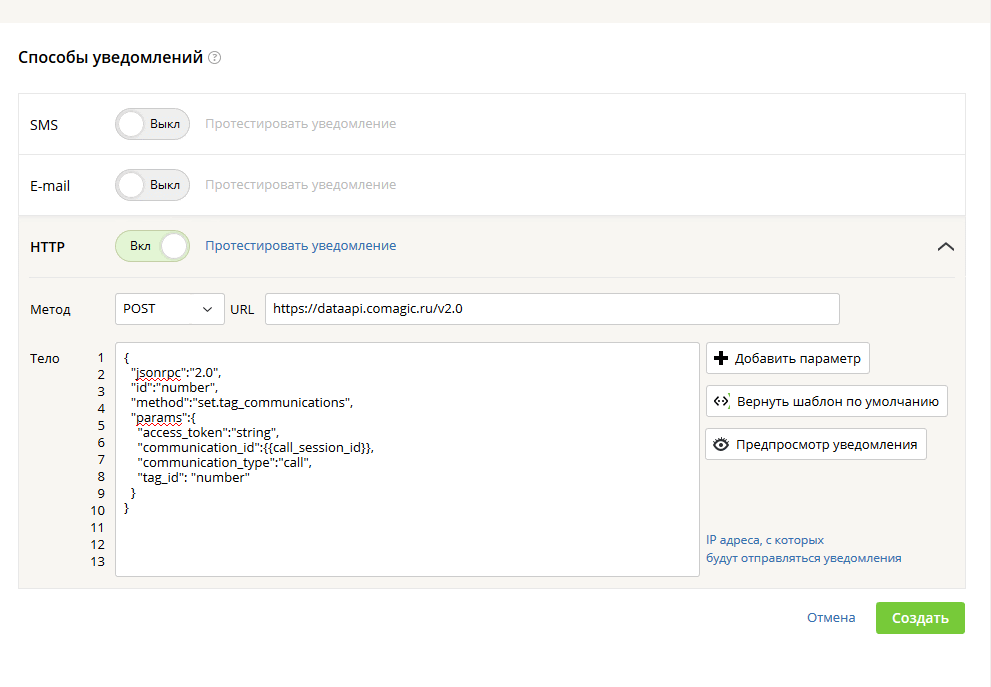The height and width of the screenshot is (687, 991).
Task: Click the "communication_type":"call" line
Action: (x=224, y=463)
